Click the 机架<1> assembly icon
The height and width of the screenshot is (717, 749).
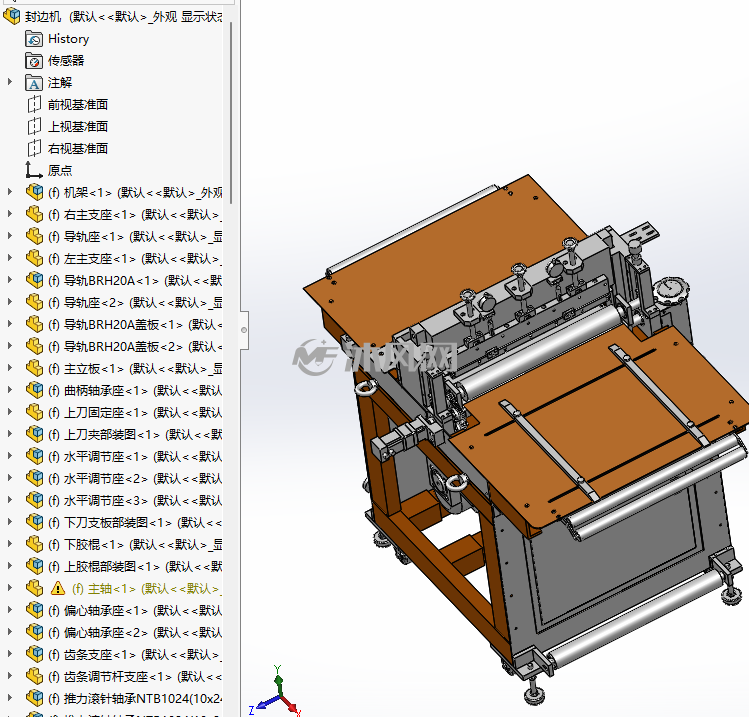tap(34, 192)
